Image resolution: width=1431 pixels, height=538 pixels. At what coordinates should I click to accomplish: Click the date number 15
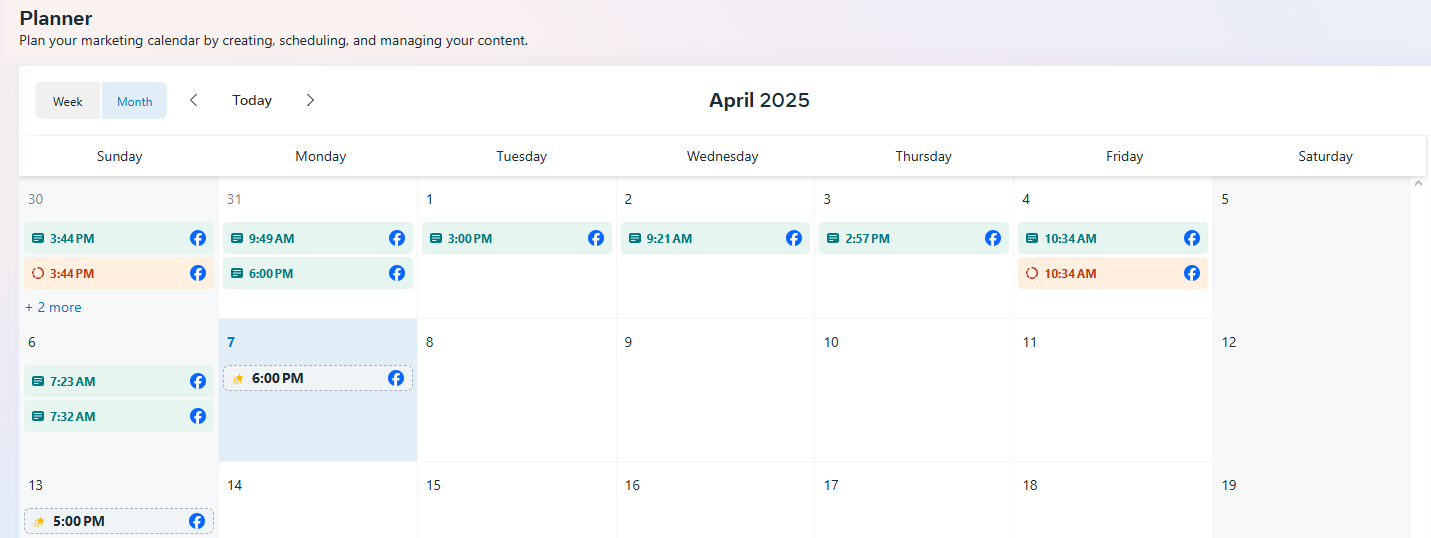click(433, 485)
